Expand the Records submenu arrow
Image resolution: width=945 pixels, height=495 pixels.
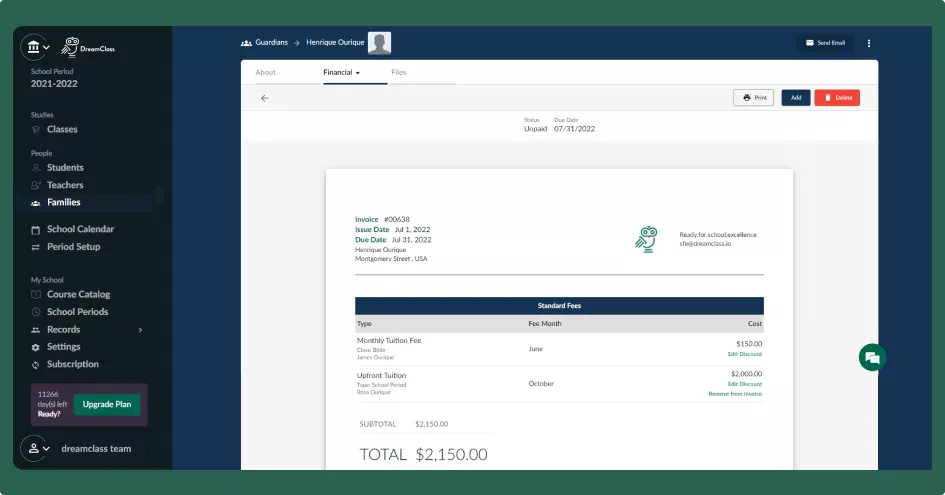(140, 330)
